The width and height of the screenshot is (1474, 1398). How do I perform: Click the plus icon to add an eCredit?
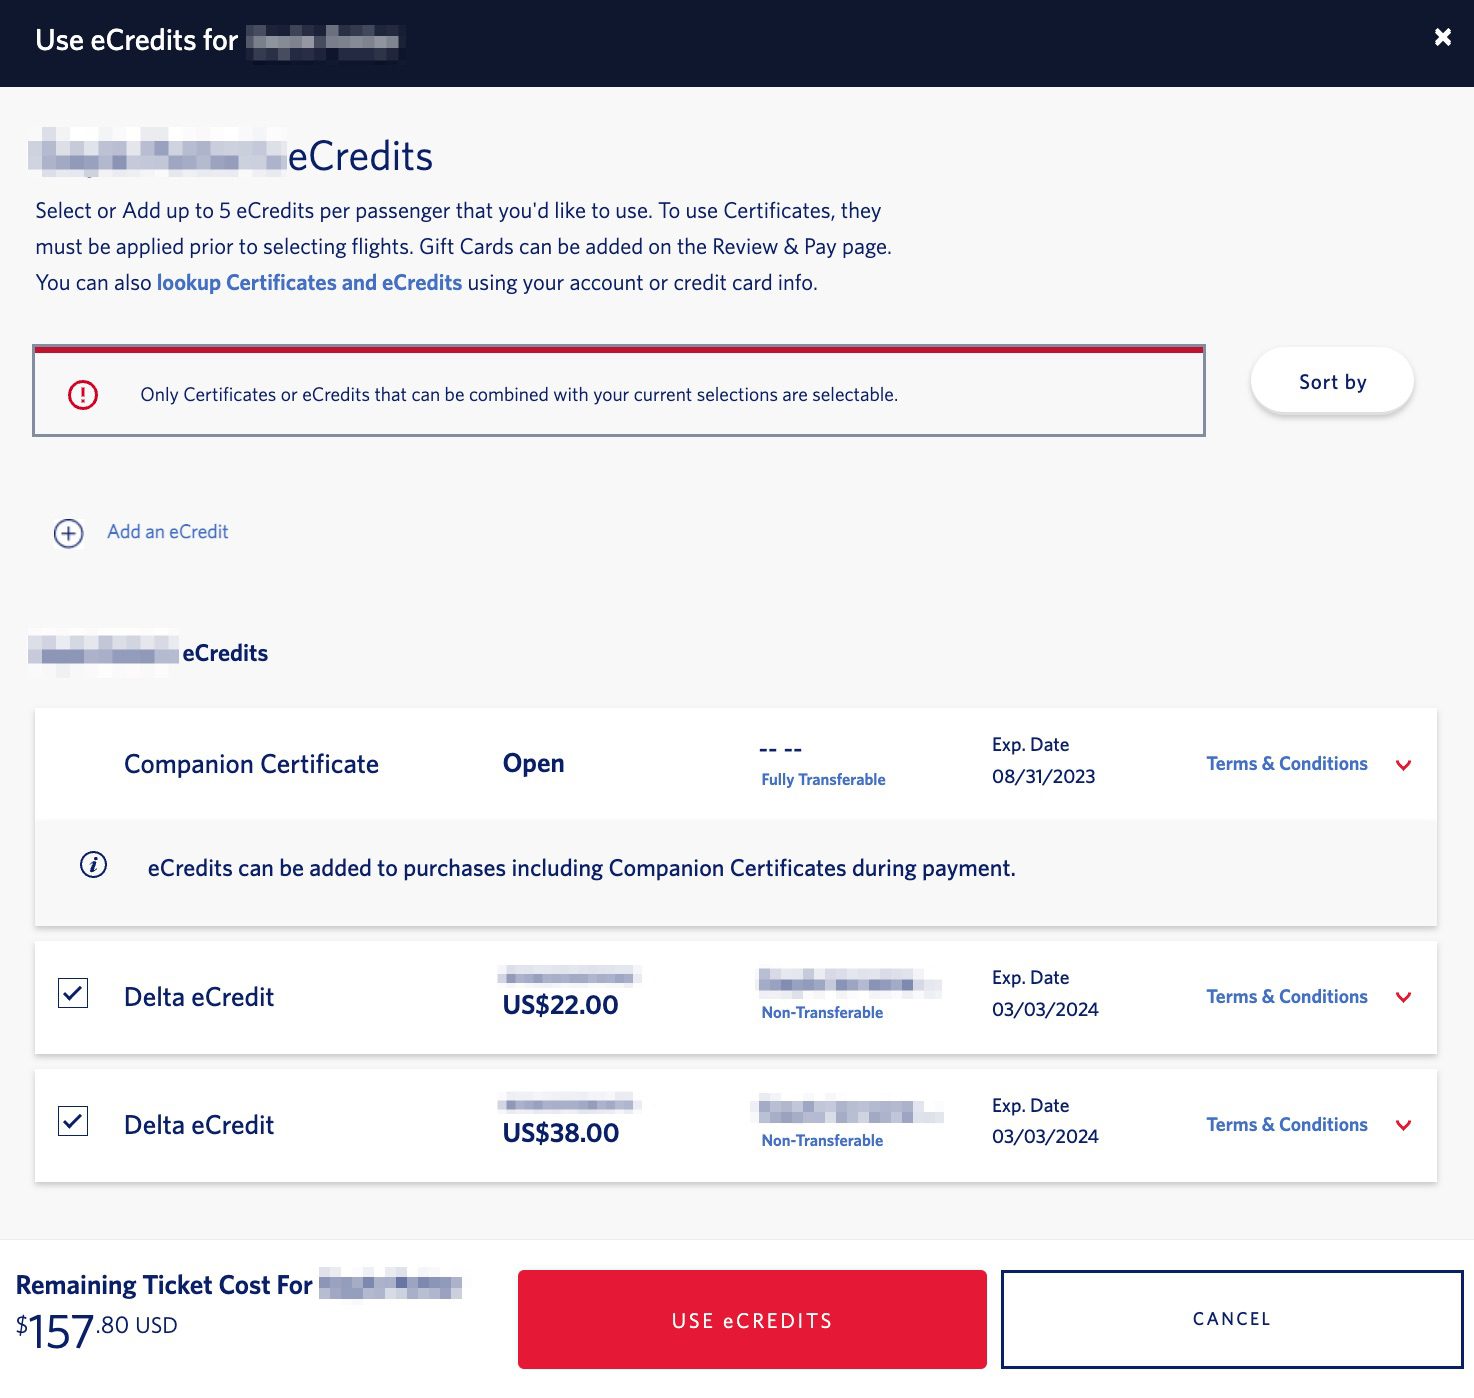67,533
